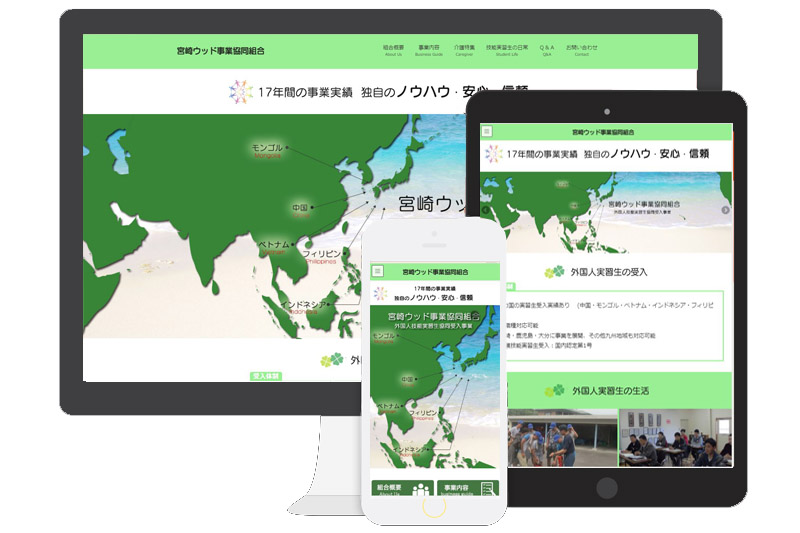Click clover icon beside 外国人実習生の受入 on tablet
Screen dimensions: 800x533
[555, 272]
